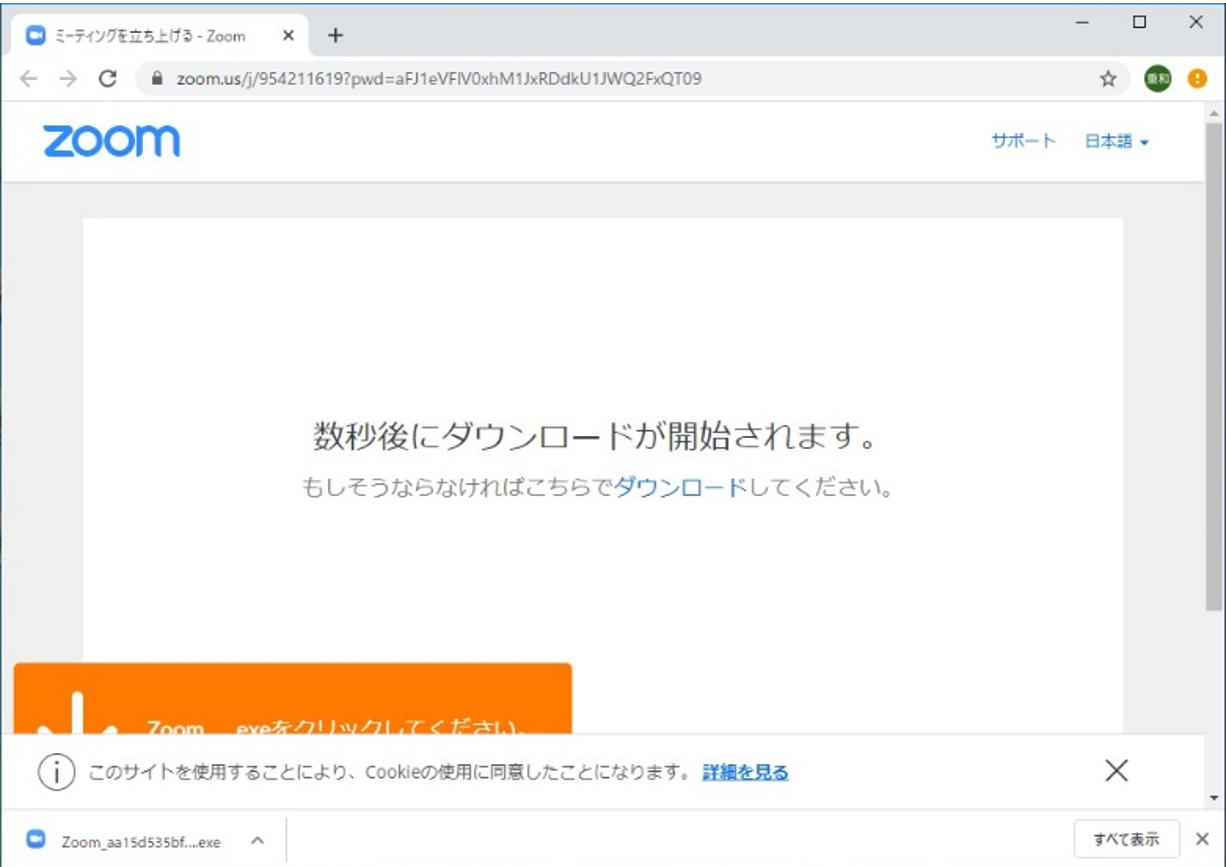
Task: Bookmark this page with the star icon
Action: (1108, 79)
